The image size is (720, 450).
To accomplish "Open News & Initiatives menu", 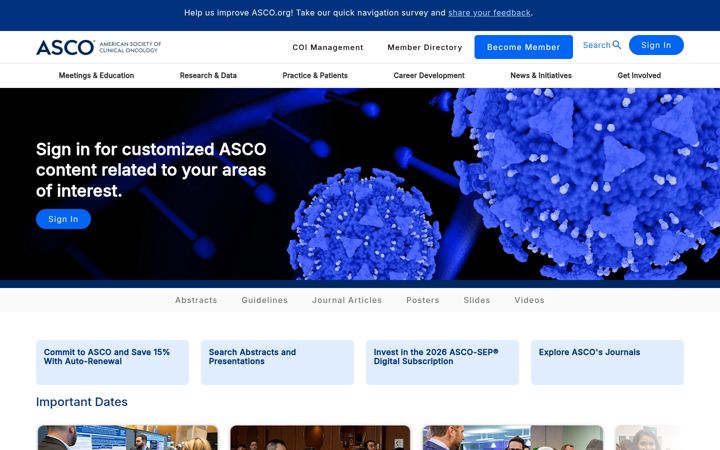I will (x=541, y=75).
